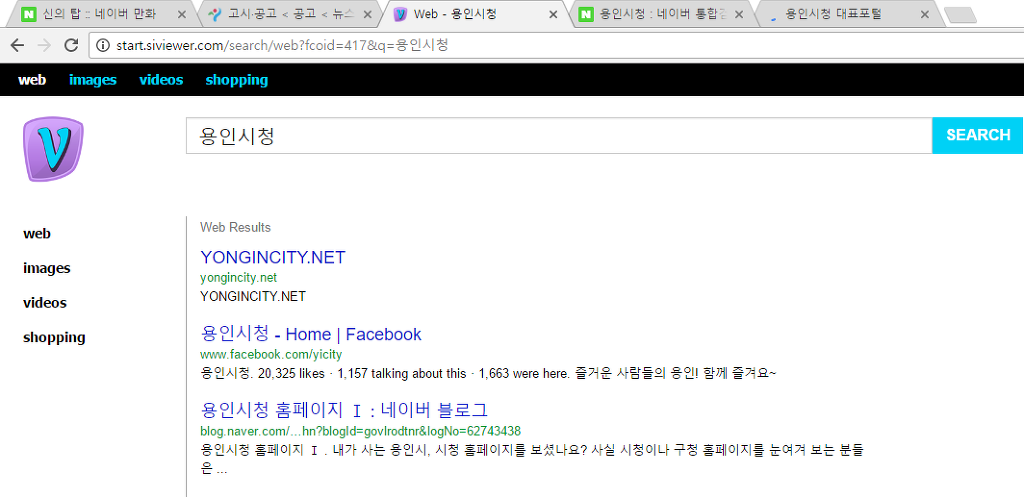Click the www.facebook.com/yicity URL

click(x=271, y=355)
